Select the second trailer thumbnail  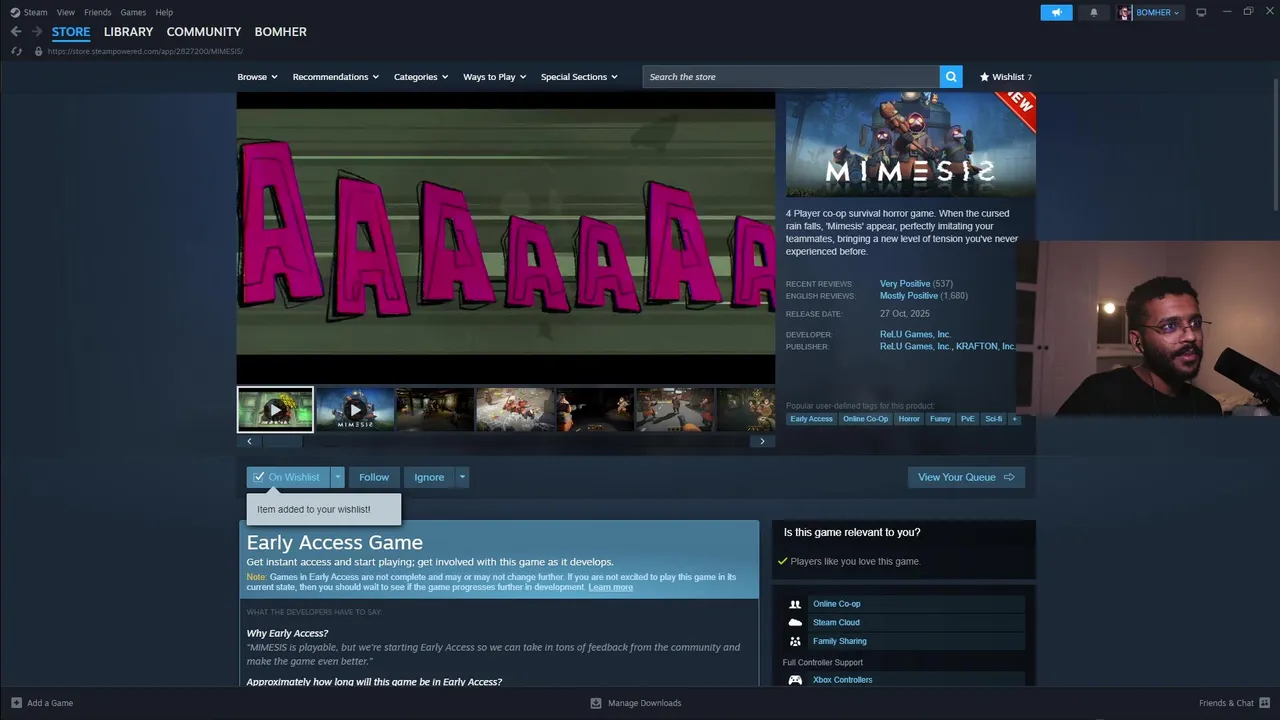point(355,410)
